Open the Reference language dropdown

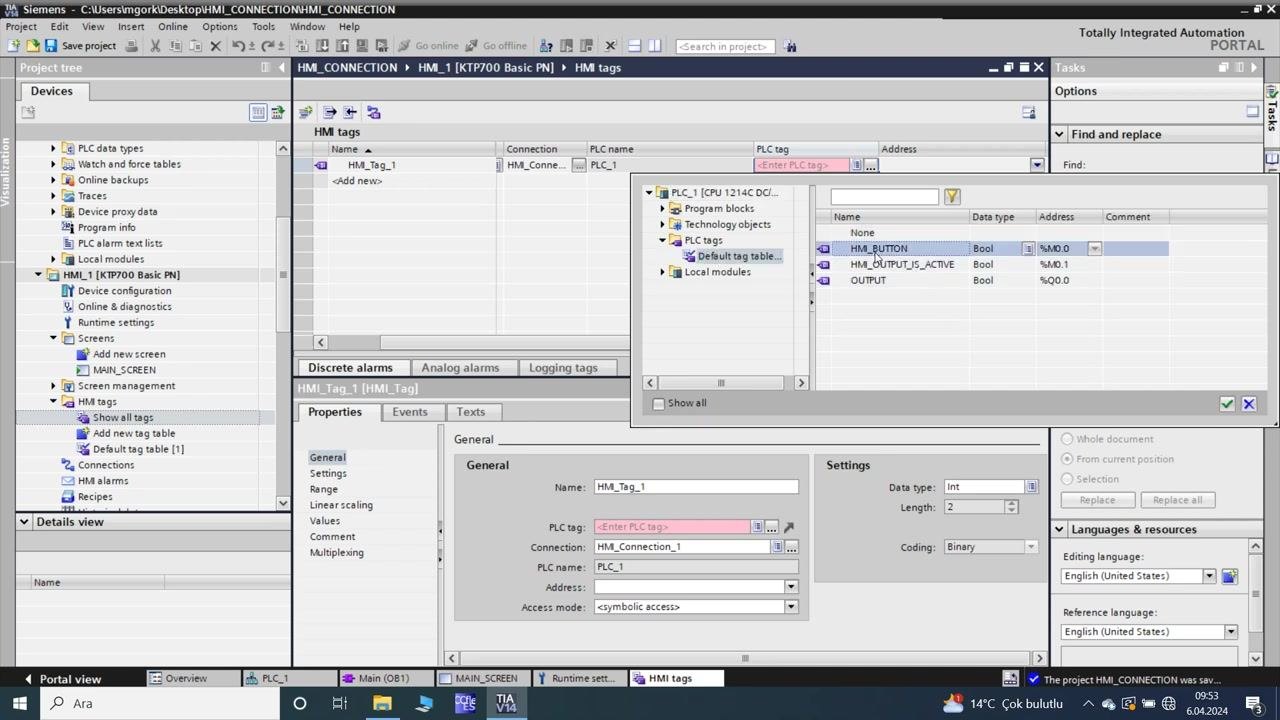tap(1231, 632)
